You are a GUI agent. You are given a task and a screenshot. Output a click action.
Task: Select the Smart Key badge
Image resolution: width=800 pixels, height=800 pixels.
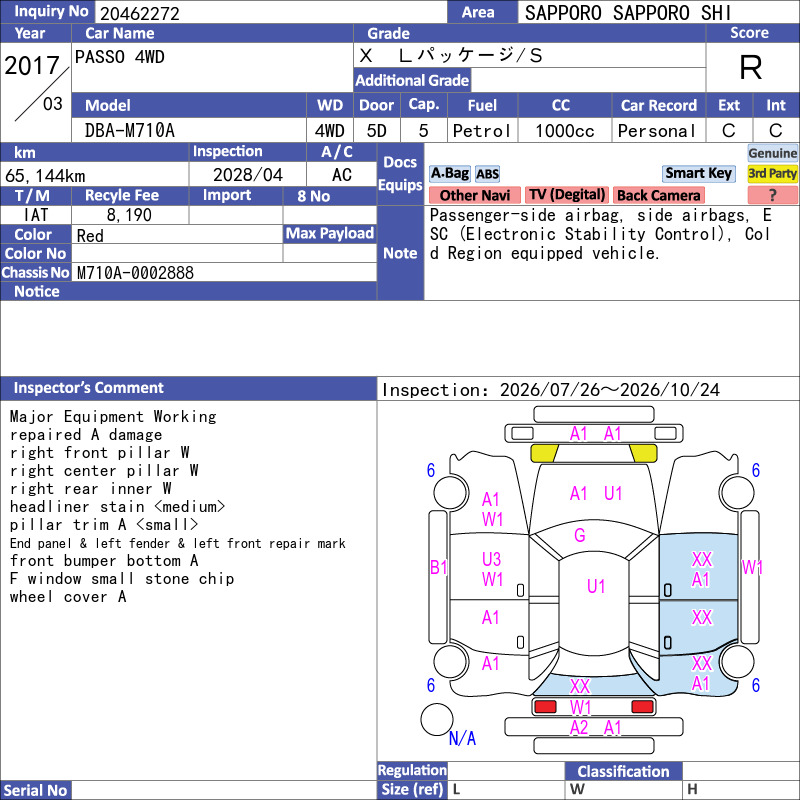[x=698, y=173]
